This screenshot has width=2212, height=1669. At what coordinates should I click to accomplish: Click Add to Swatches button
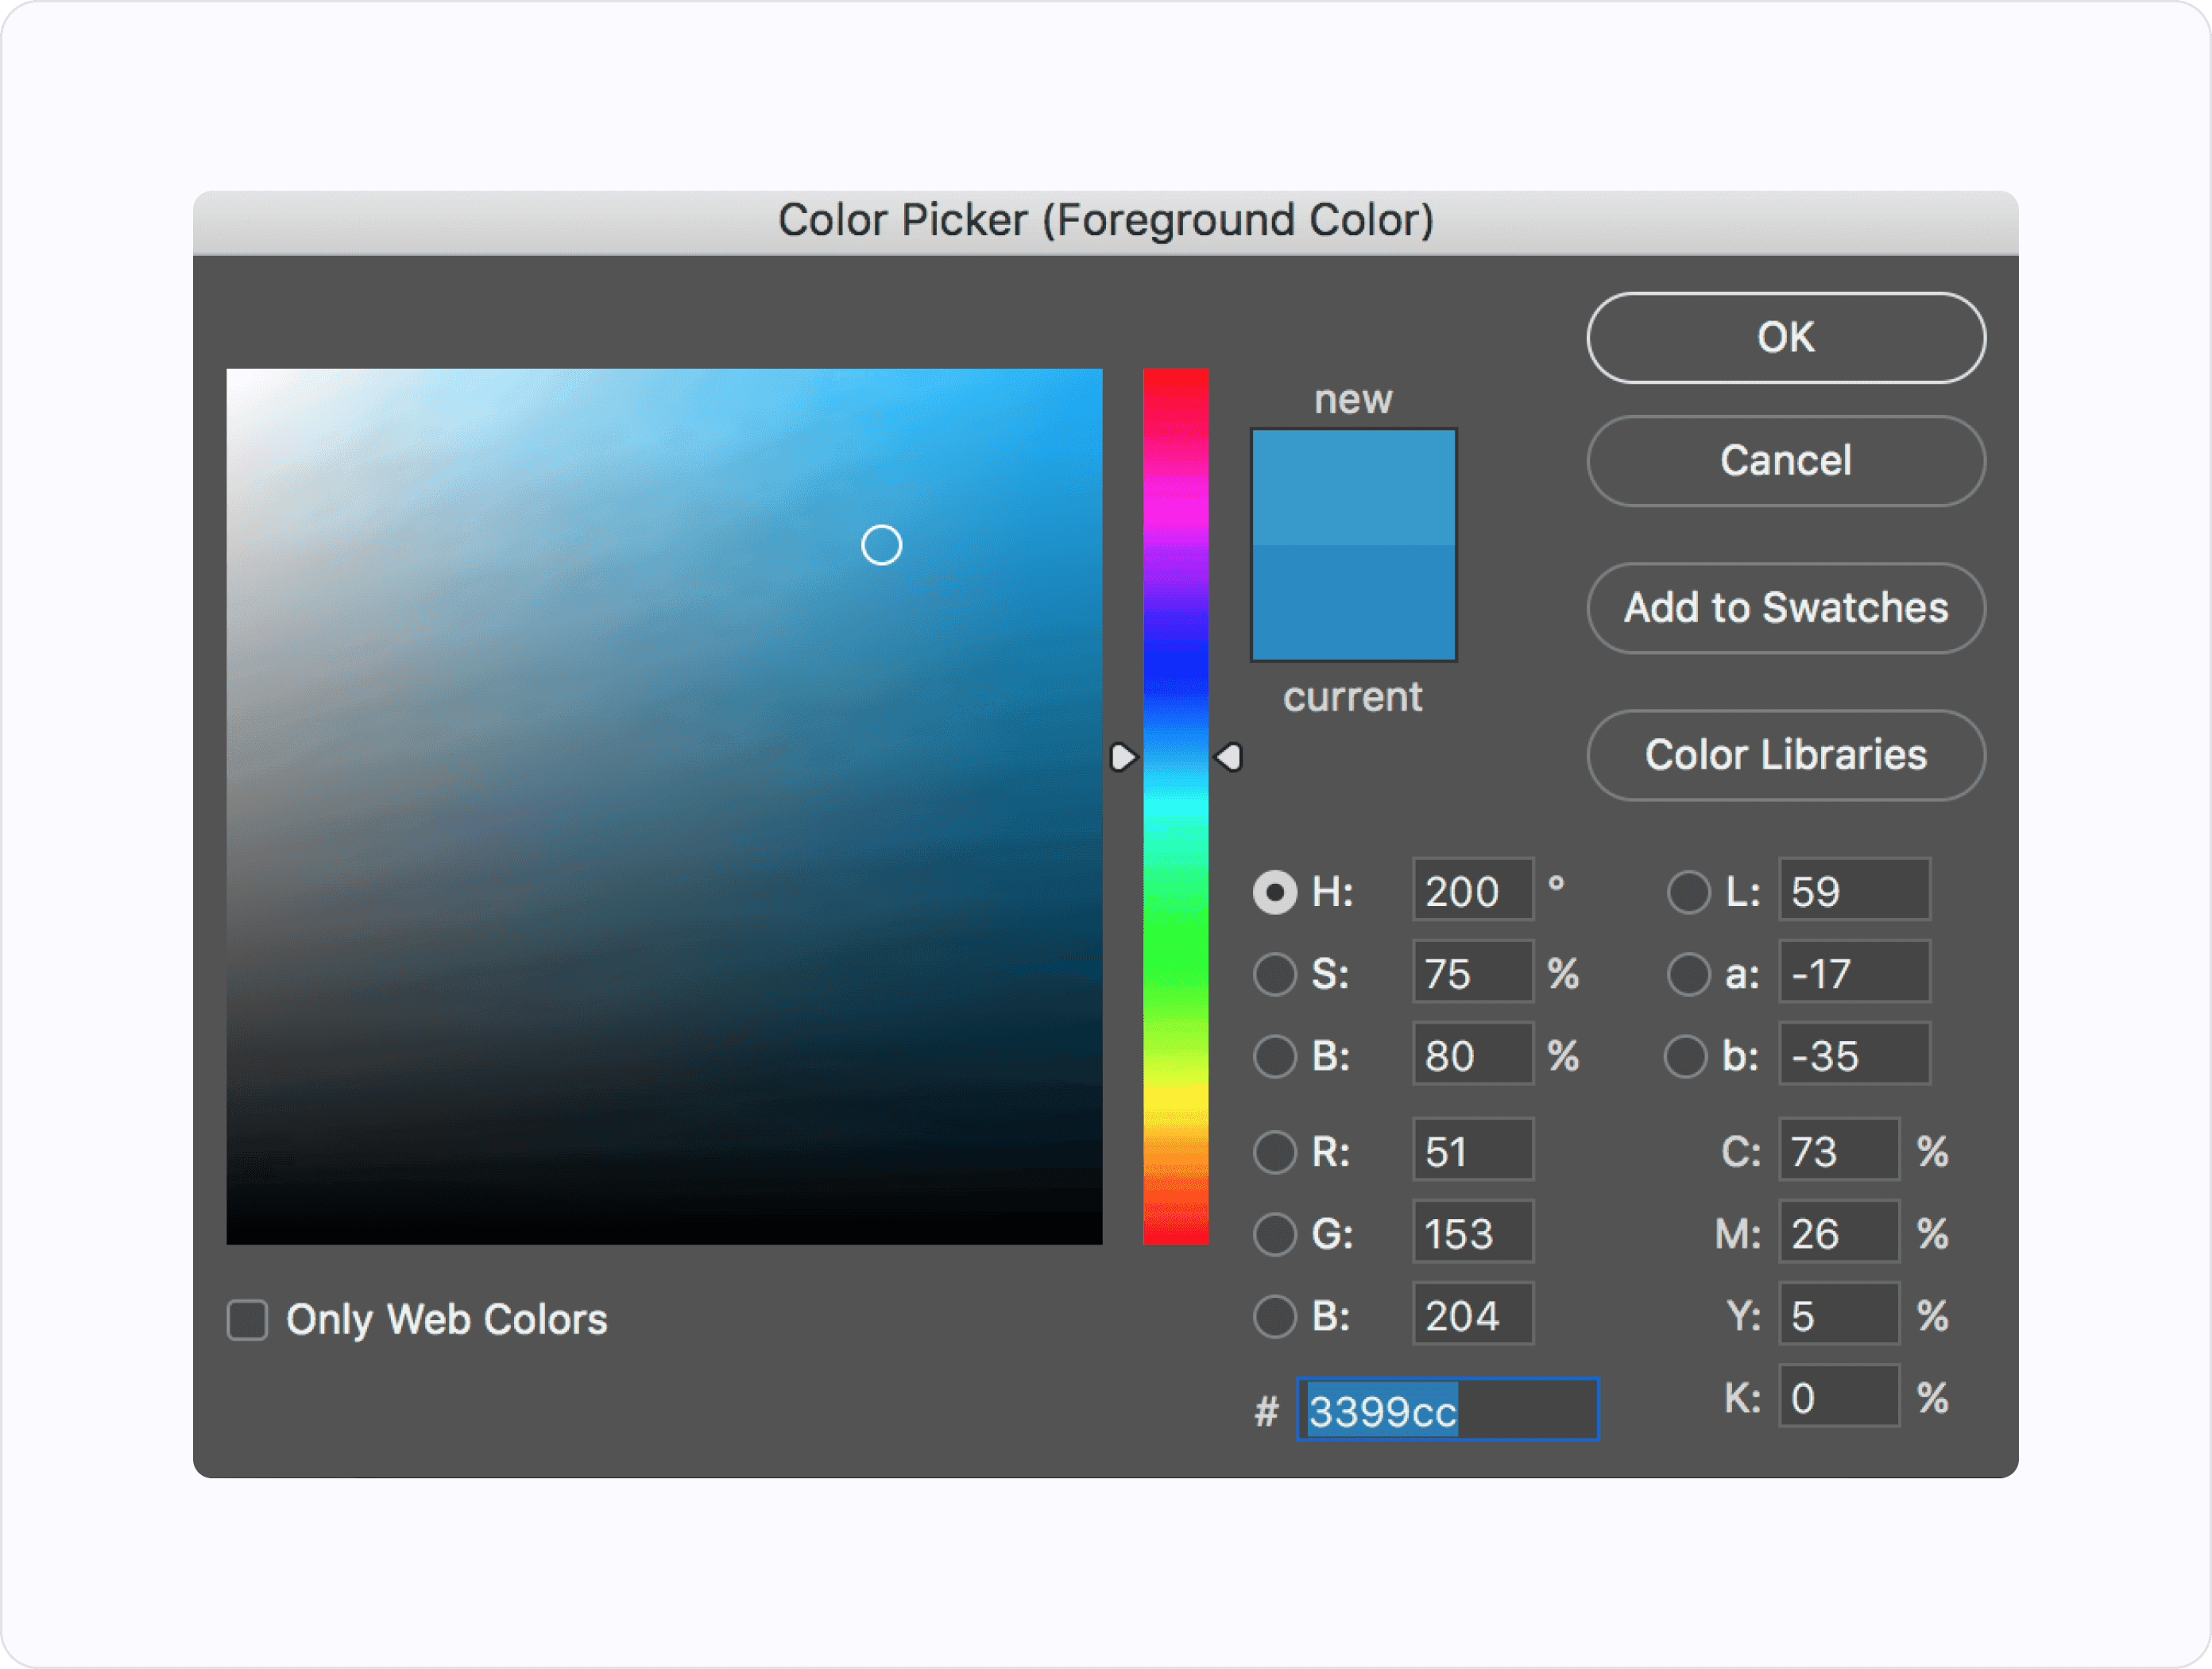[1783, 606]
